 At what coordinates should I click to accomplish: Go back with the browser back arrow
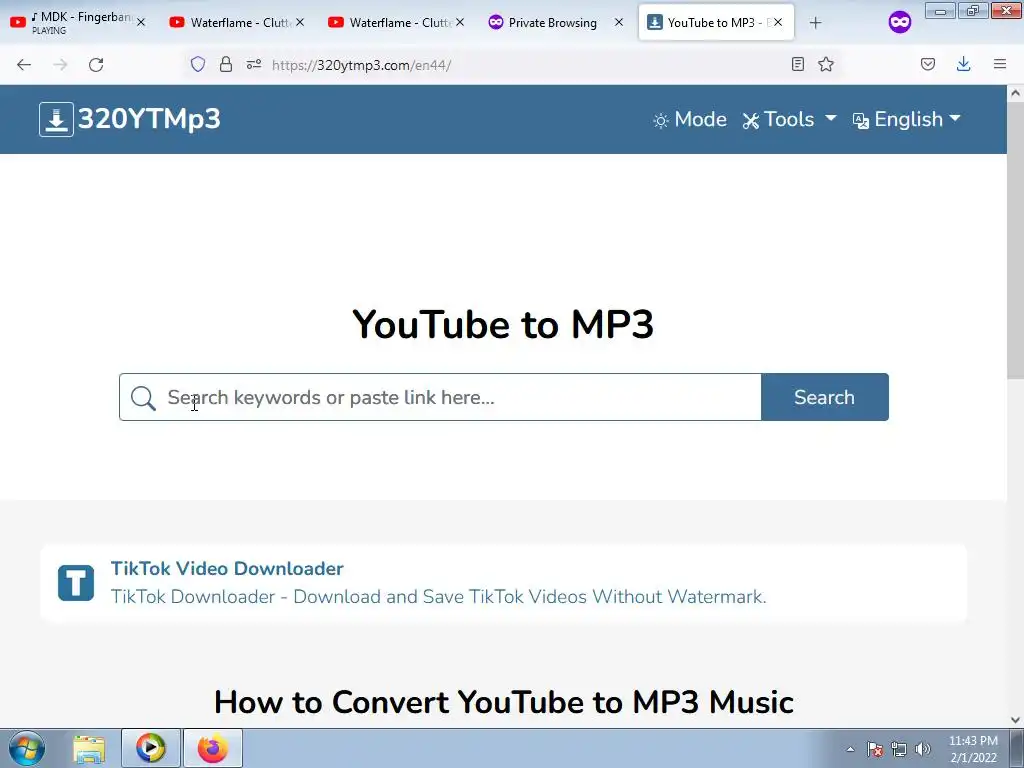pos(24,65)
